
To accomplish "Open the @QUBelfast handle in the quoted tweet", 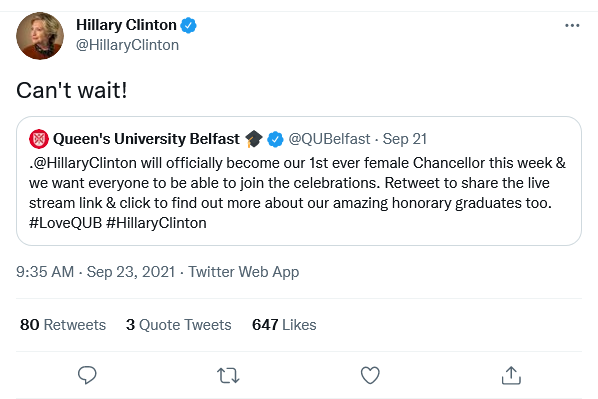I will 329,139.
